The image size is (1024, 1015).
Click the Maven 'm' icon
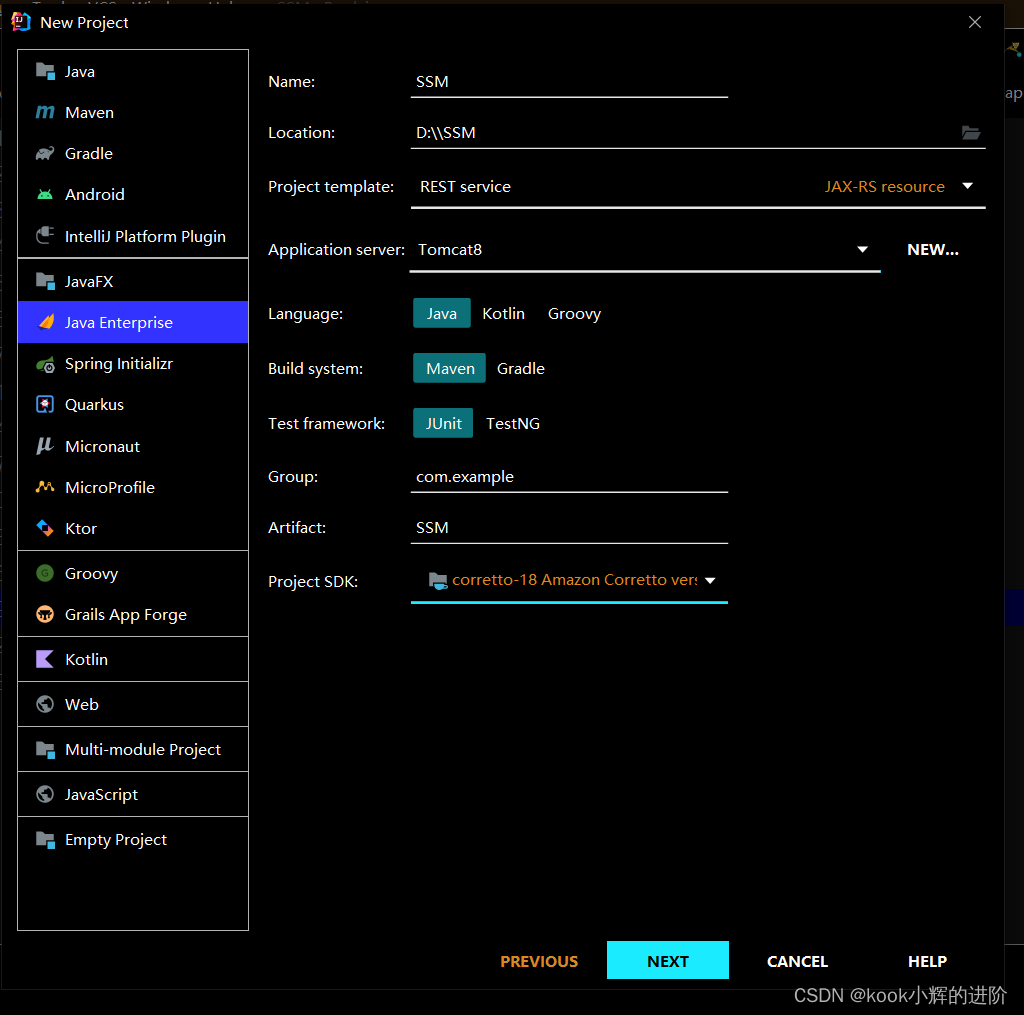[x=45, y=112]
